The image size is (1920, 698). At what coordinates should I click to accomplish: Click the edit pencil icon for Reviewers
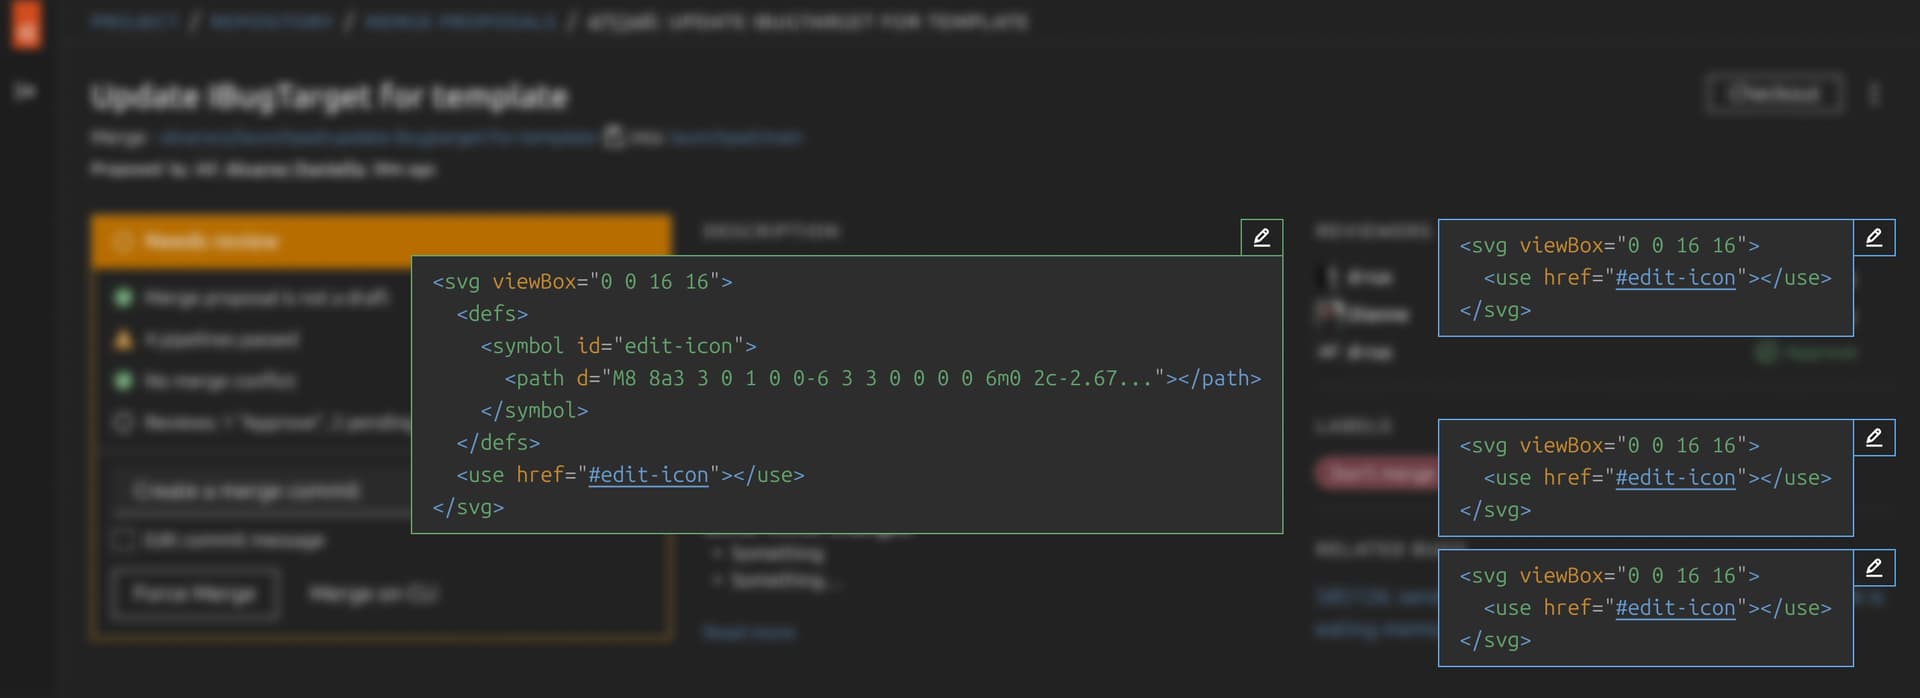1874,238
